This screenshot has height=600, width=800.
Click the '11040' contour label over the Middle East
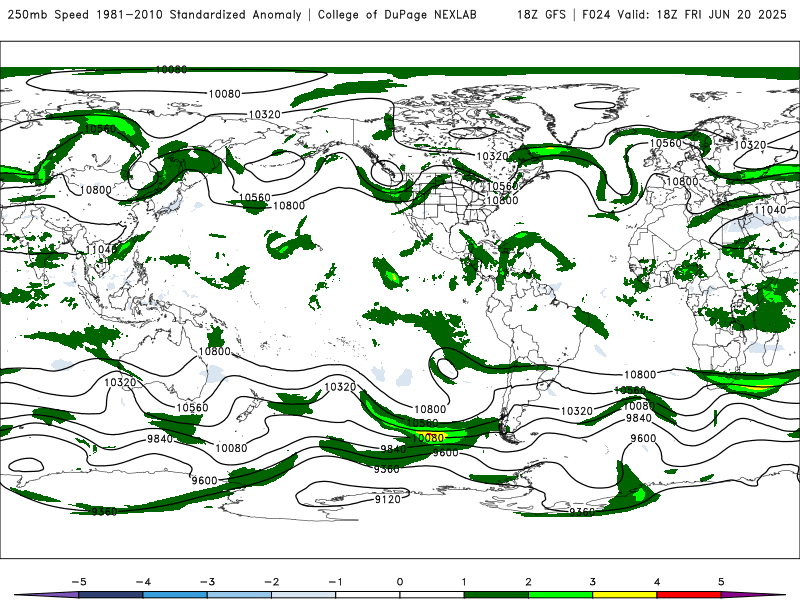point(770,210)
